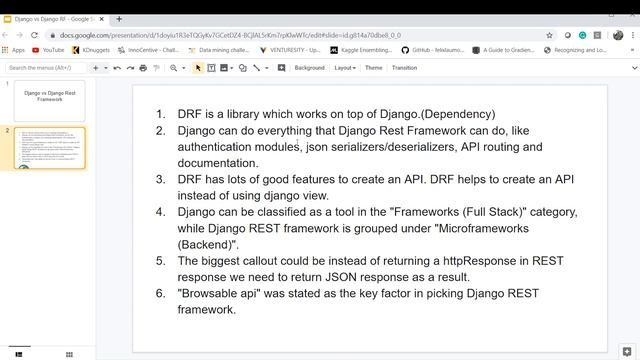640x360 pixels.
Task: Click the browser Forward arrow
Action: [19, 35]
